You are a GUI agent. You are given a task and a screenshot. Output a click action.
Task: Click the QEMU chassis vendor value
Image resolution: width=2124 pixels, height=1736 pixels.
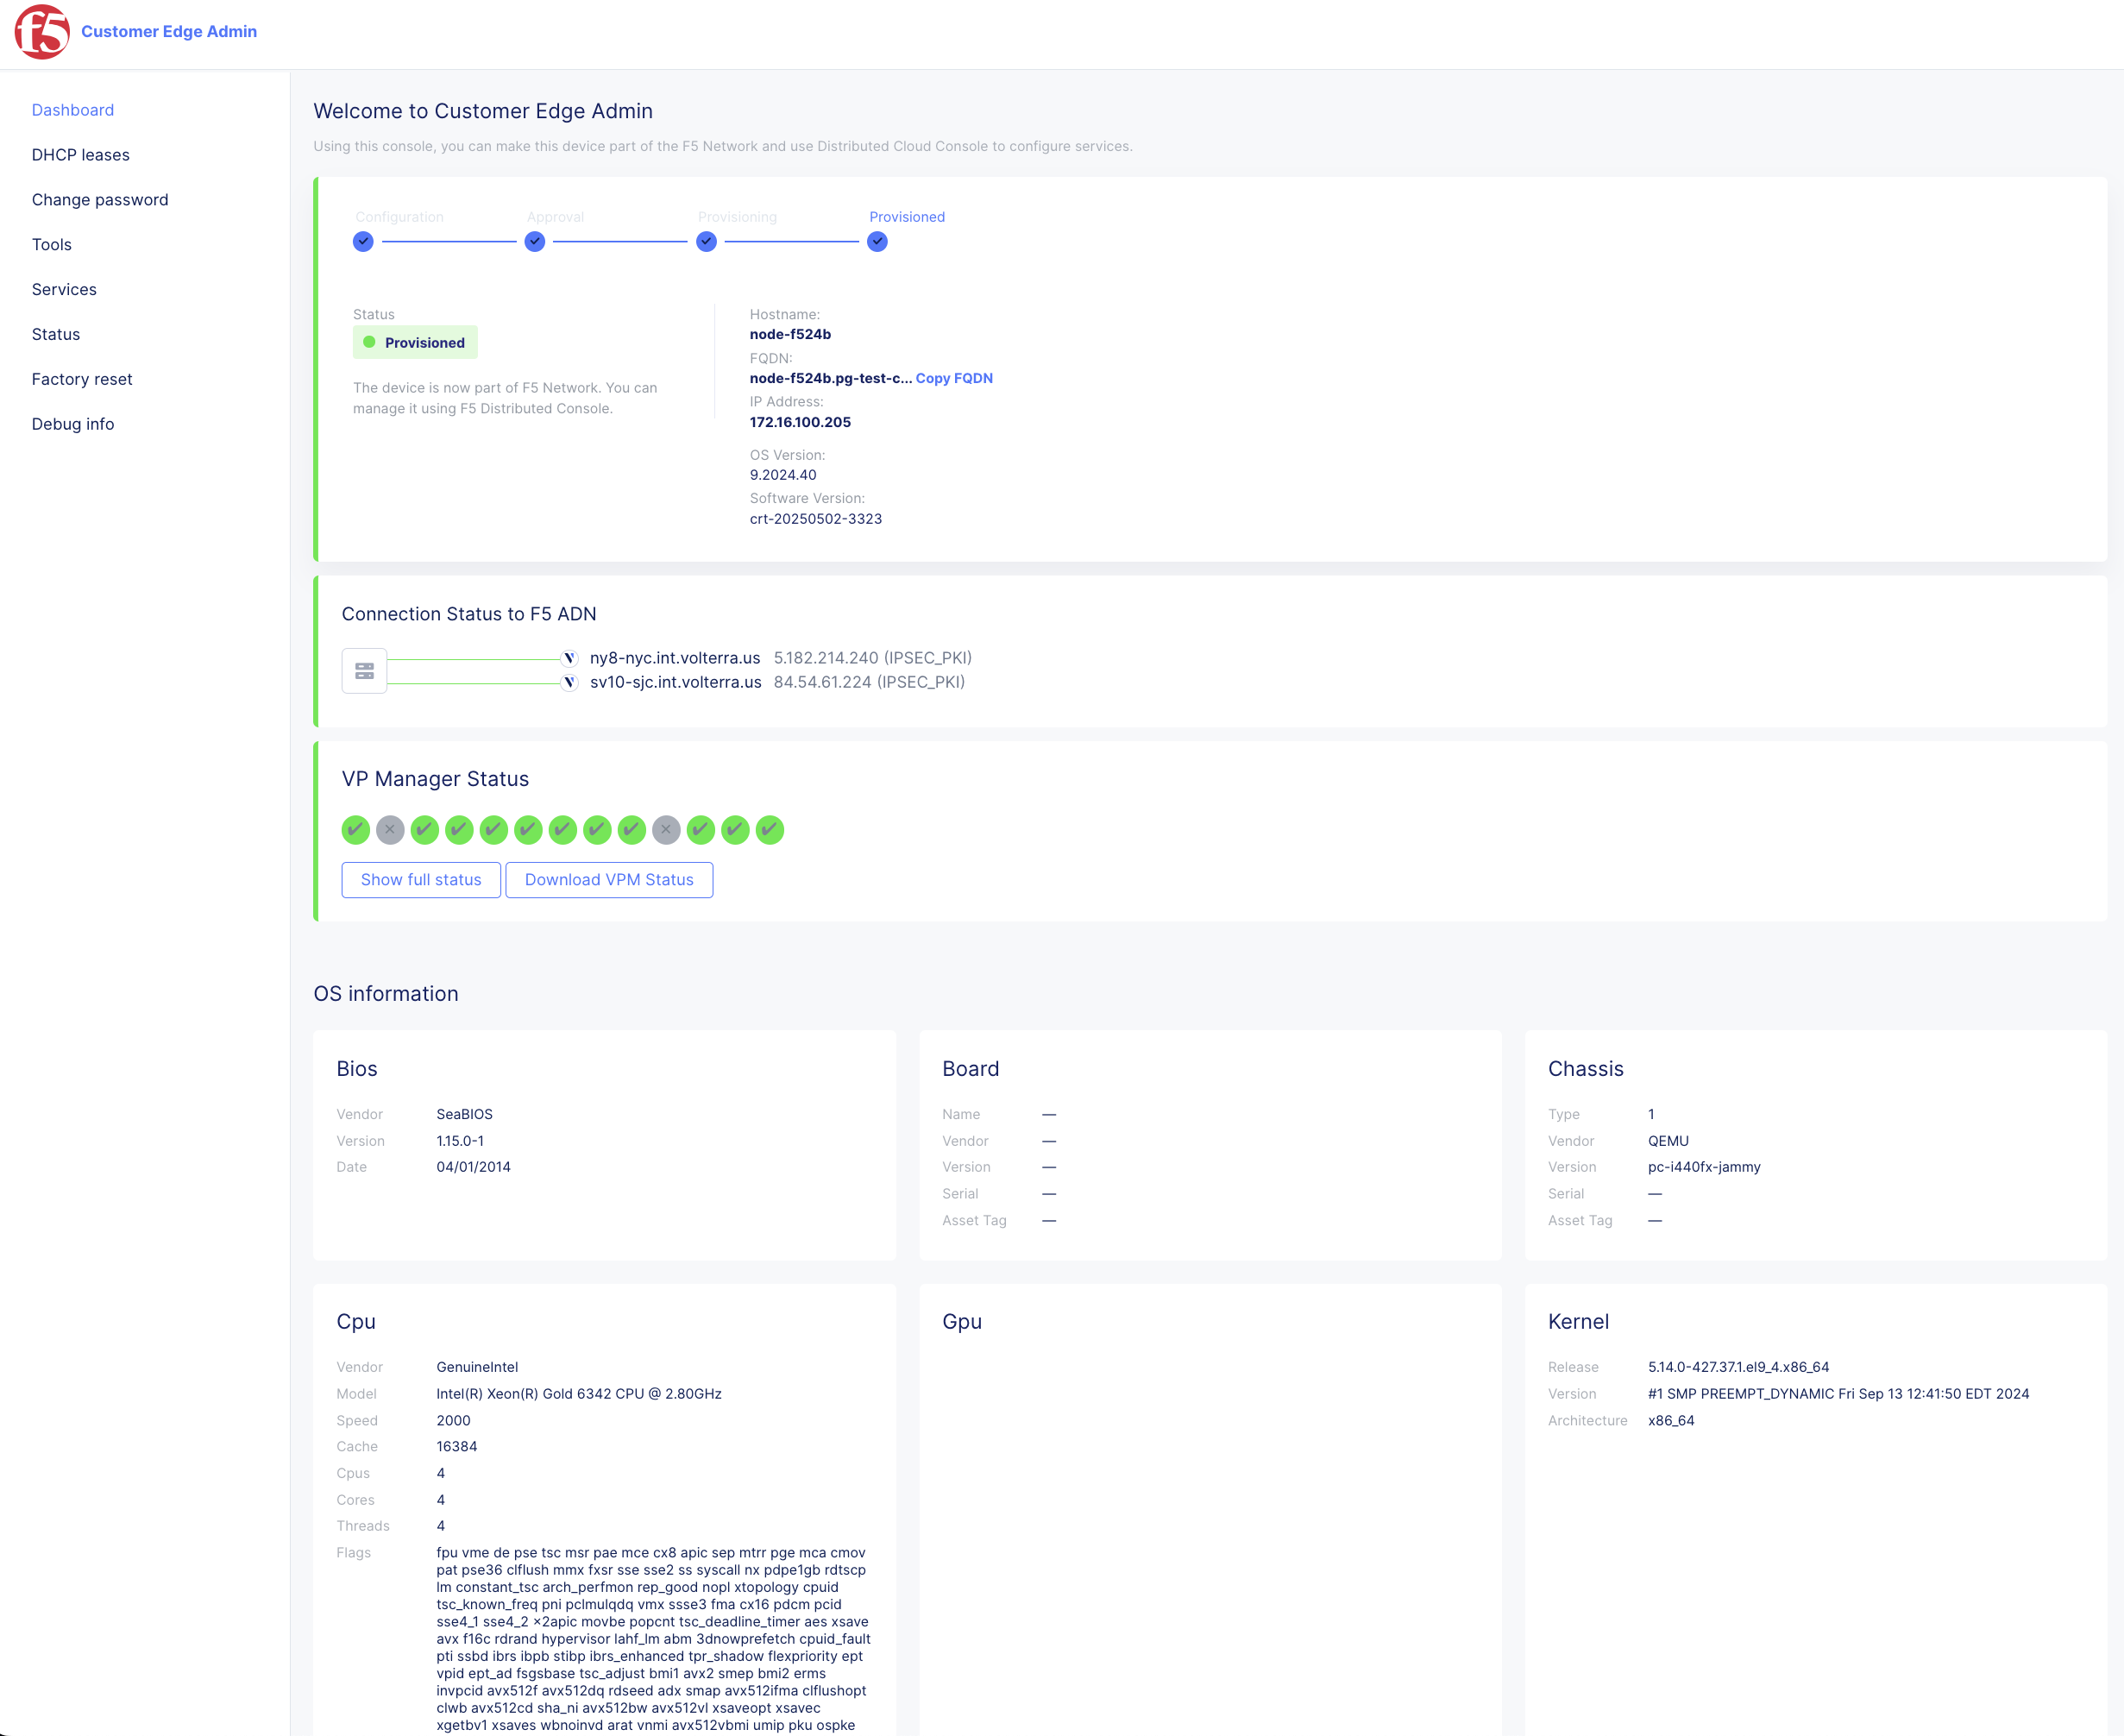click(1668, 1142)
